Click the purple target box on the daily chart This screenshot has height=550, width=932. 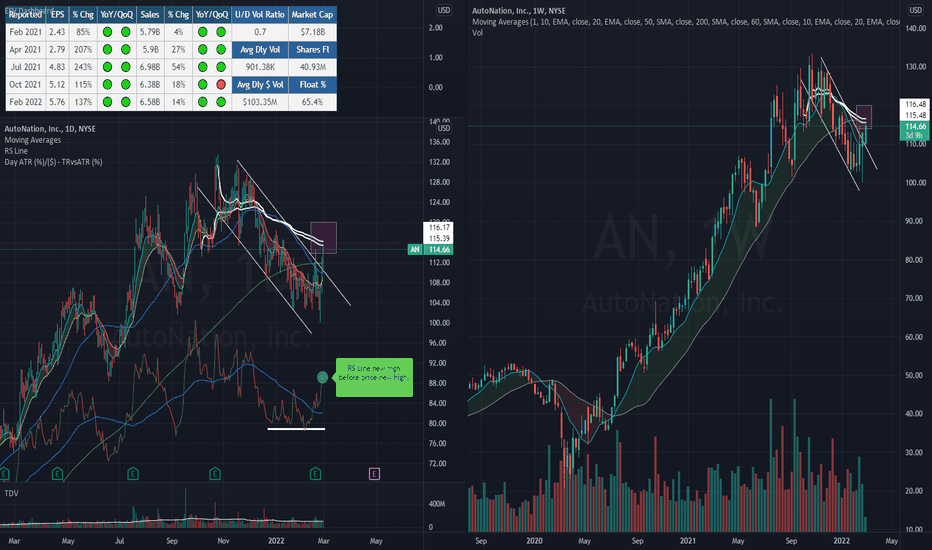click(323, 237)
